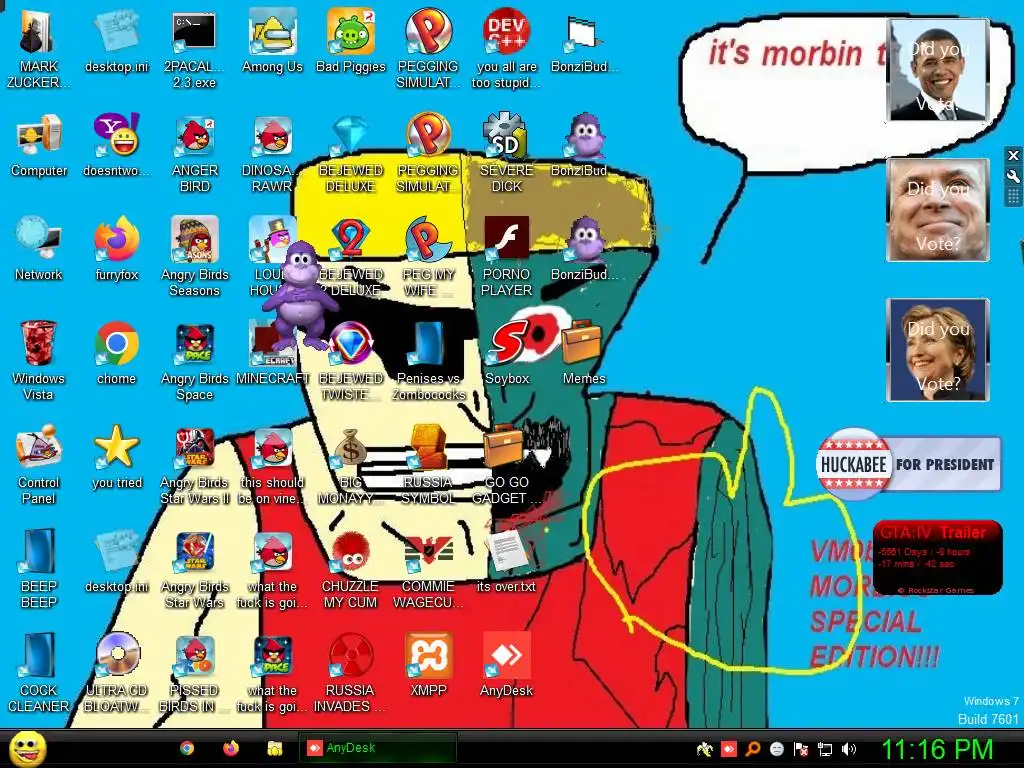This screenshot has height=768, width=1024.
Task: Click the GTA:IV Trailer countdown gadget
Action: (937, 557)
